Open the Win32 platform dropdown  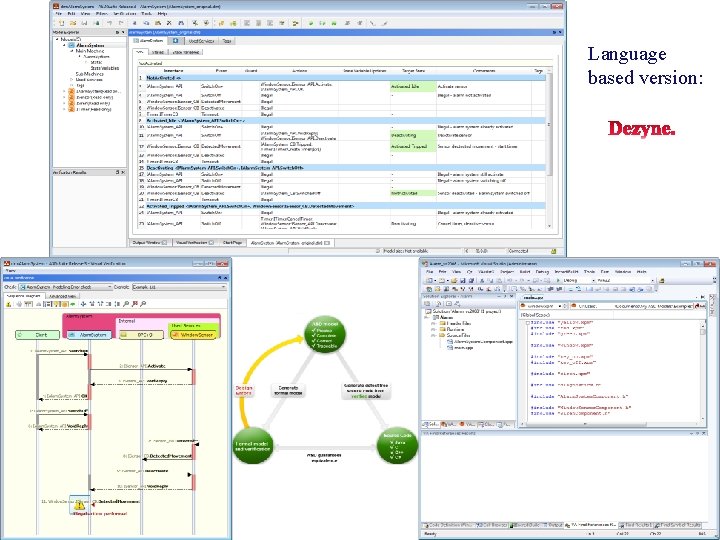coord(626,280)
